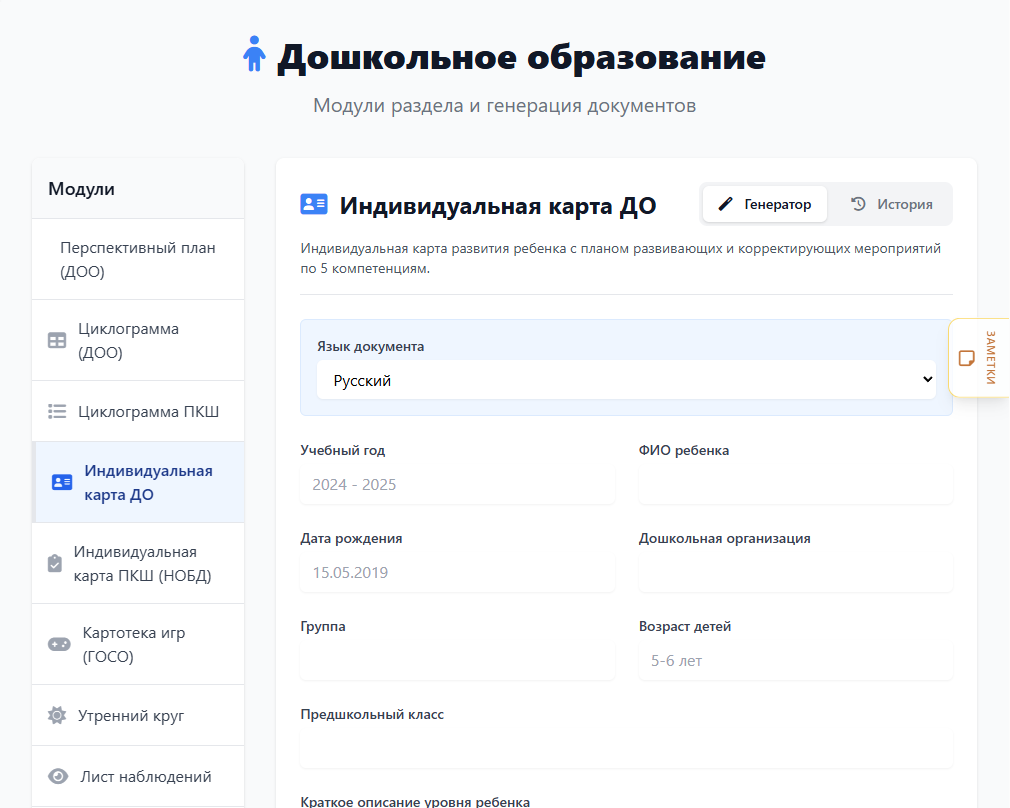1010x808 pixels.
Task: Open the Перспективный план (ДОО) module
Action: click(x=138, y=259)
